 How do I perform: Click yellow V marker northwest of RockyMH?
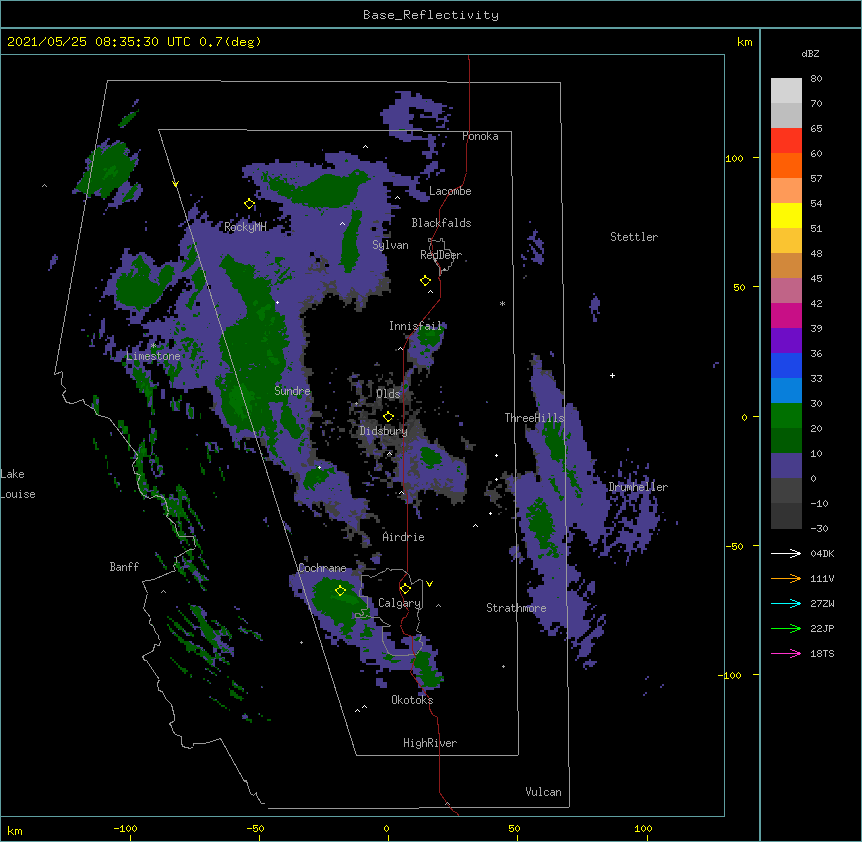pos(175,184)
